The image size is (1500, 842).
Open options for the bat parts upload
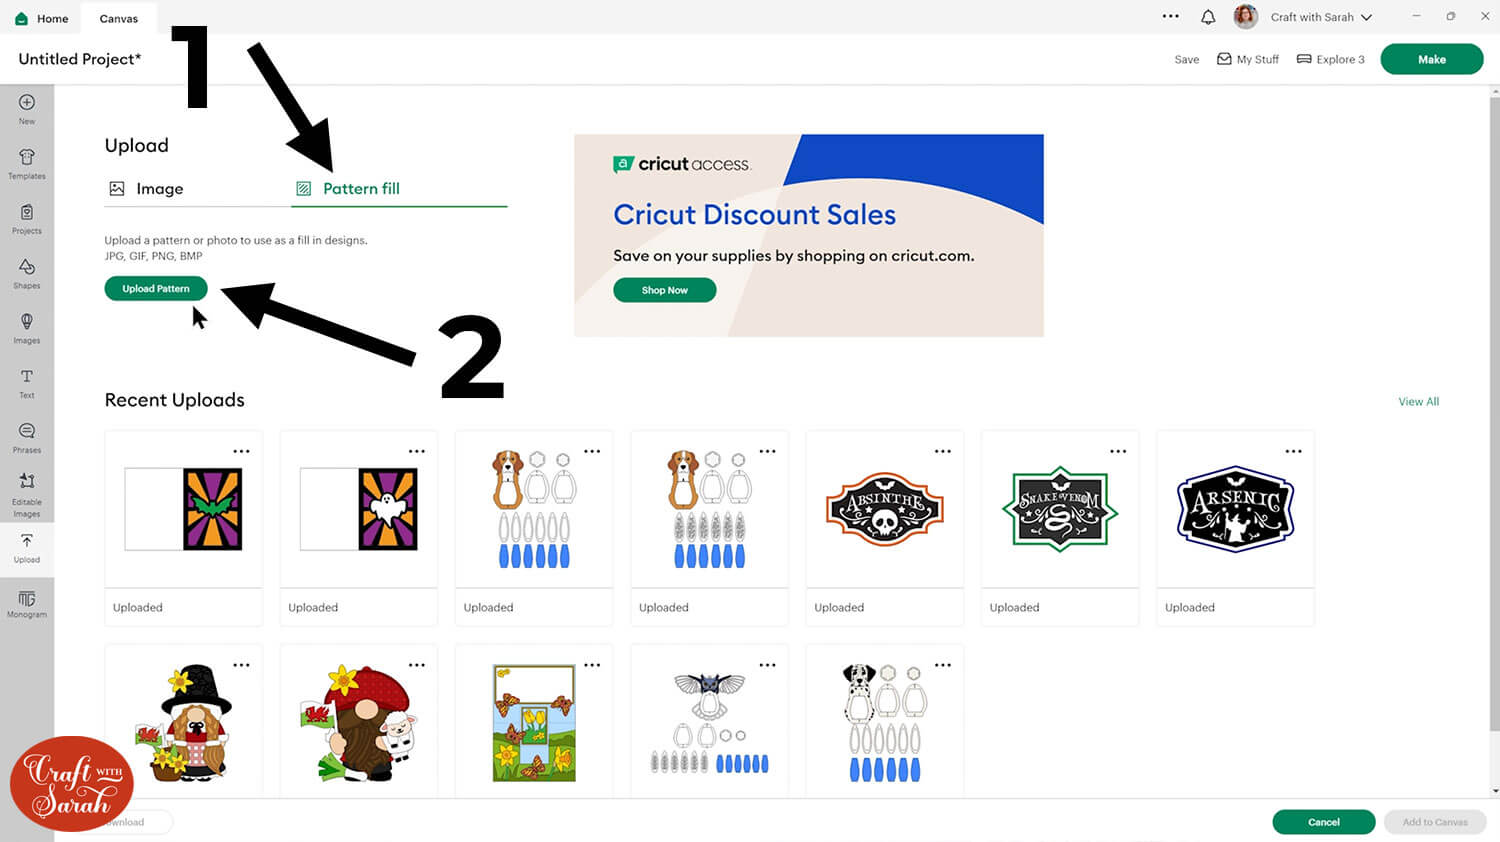[x=767, y=665]
